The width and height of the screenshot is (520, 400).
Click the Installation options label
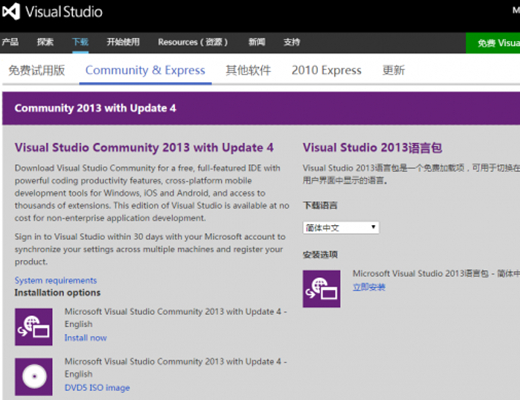[x=57, y=293]
